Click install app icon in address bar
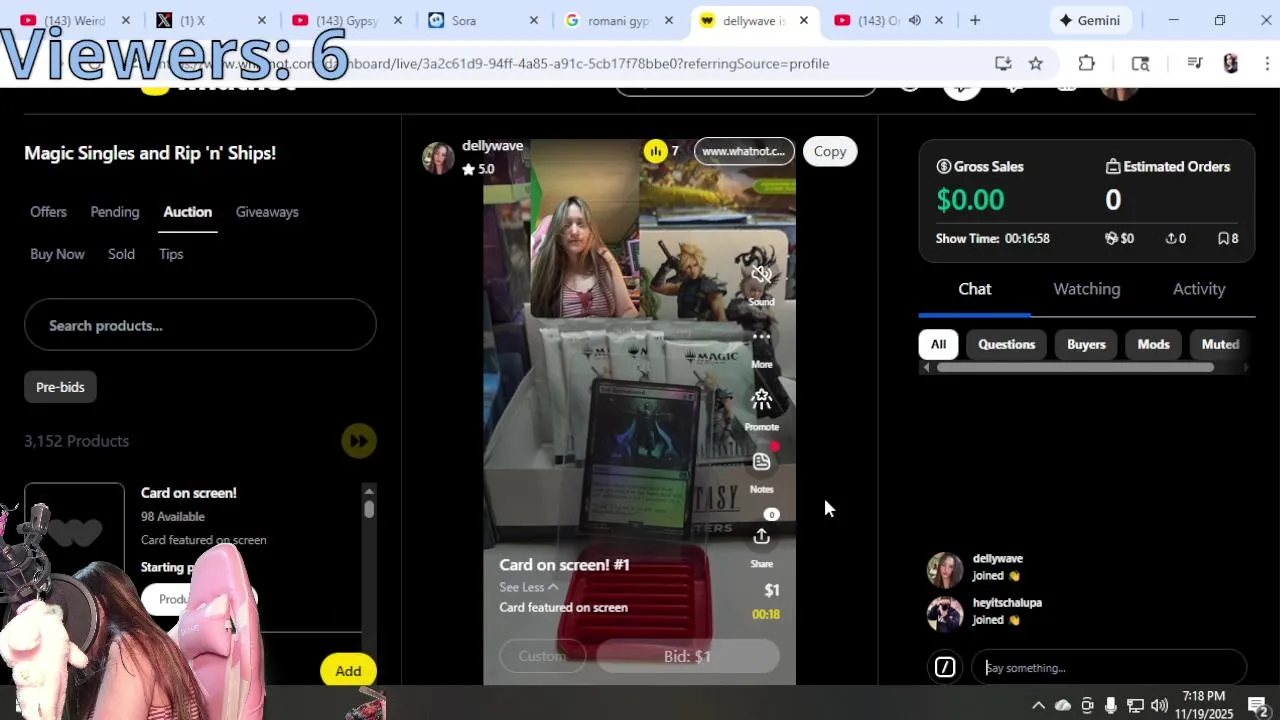 coord(1003,64)
